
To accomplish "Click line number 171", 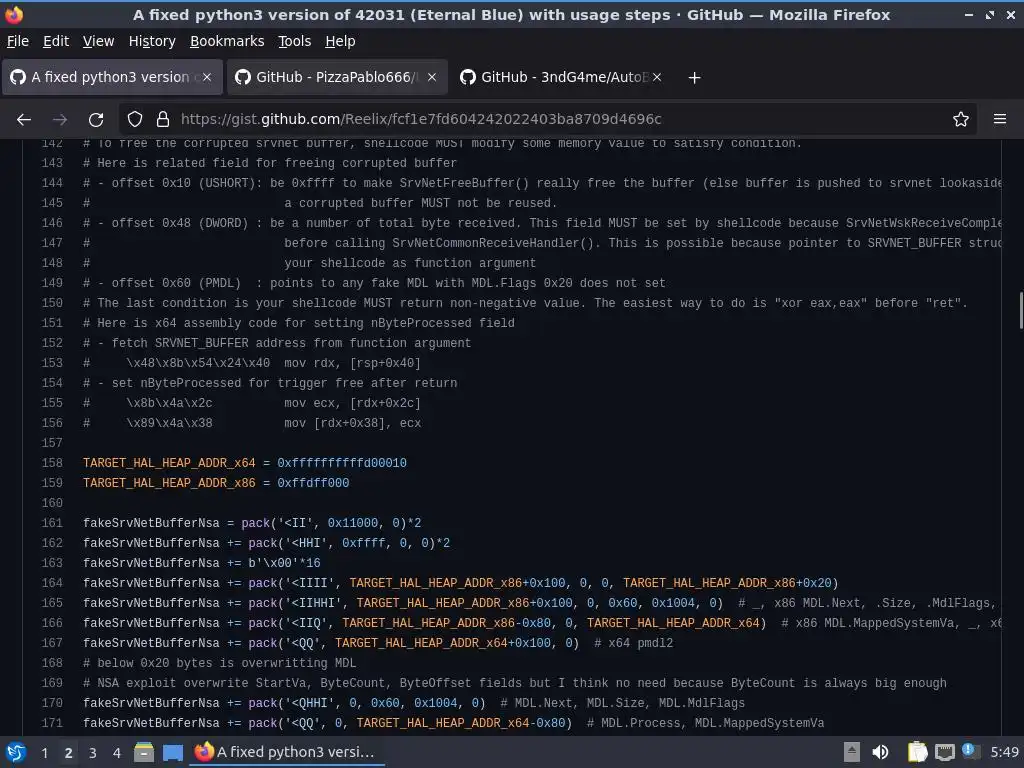I will (x=52, y=723).
